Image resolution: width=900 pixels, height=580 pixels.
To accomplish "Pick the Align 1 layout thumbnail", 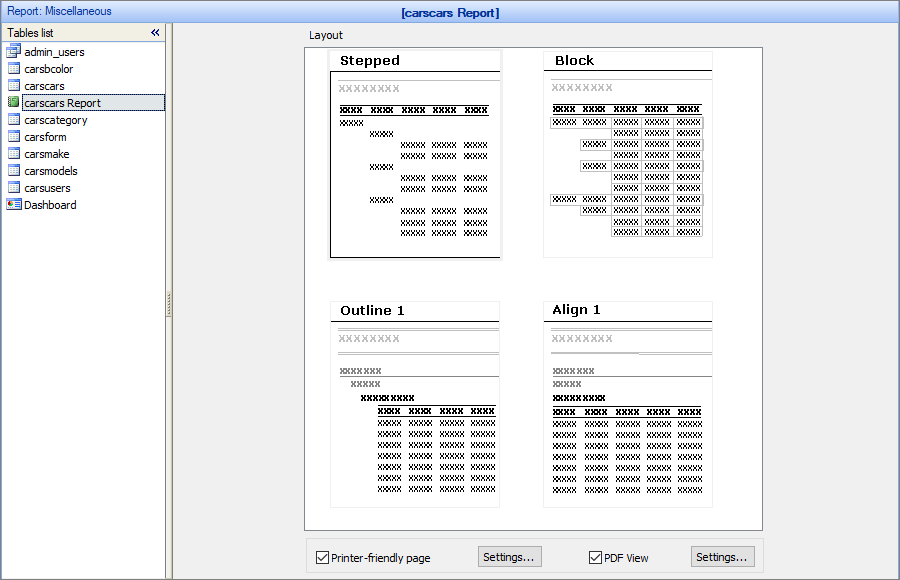I will 628,405.
